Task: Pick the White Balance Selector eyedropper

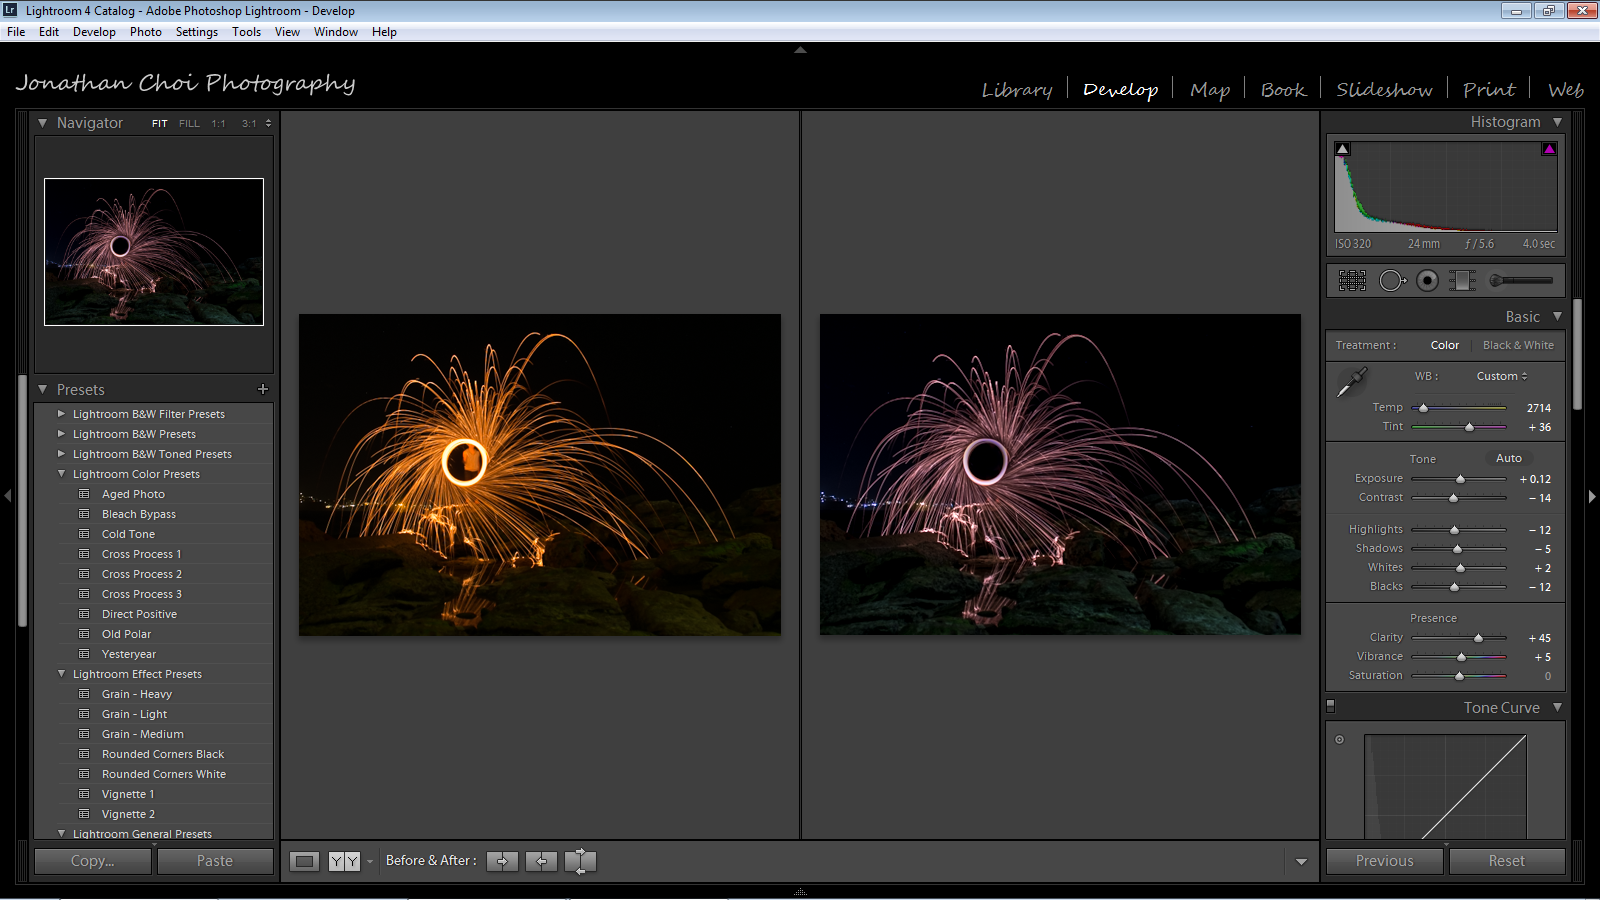Action: [x=1352, y=381]
